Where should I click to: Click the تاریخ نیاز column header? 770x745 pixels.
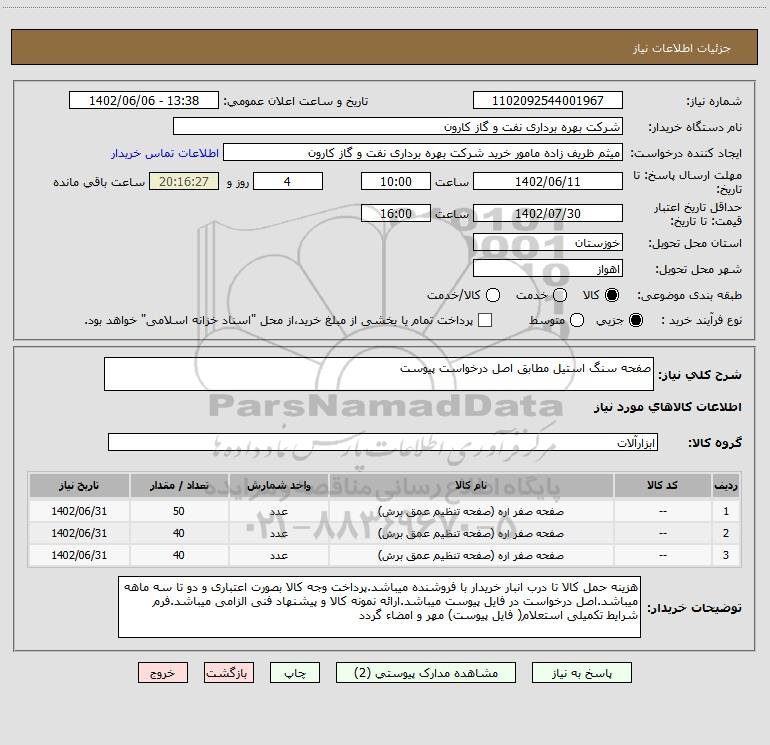[79, 486]
